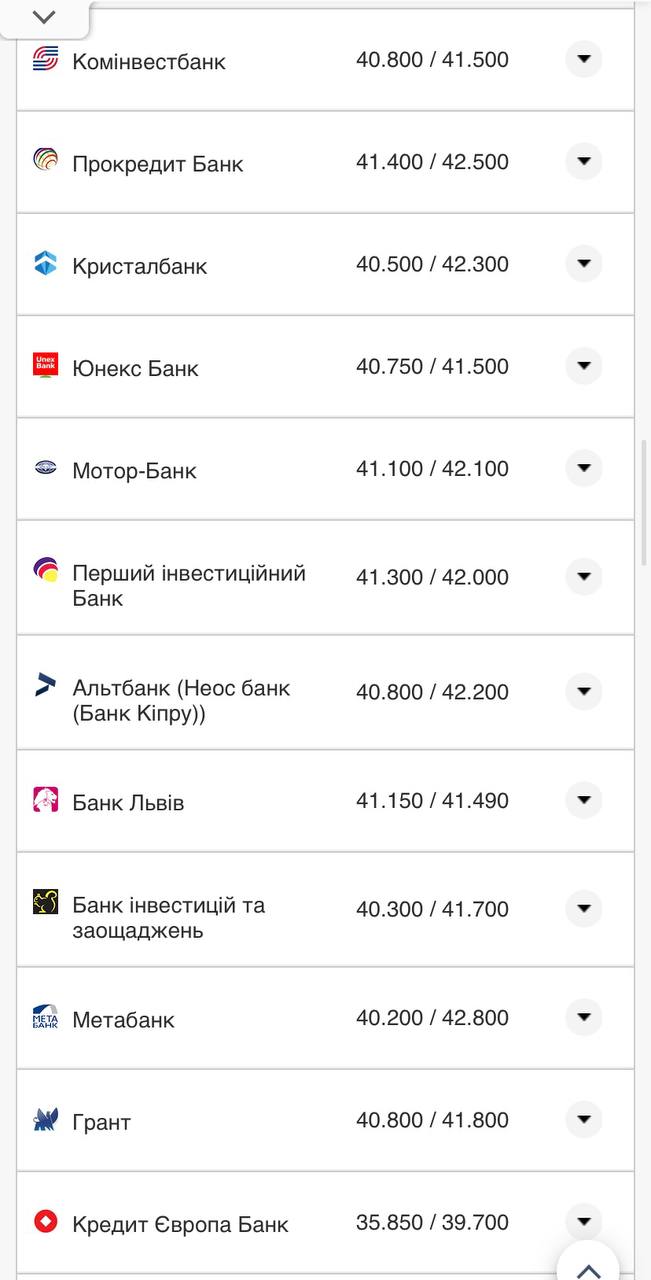651x1280 pixels.
Task: Click the red Юнекс Банк logo
Action: pos(44,366)
